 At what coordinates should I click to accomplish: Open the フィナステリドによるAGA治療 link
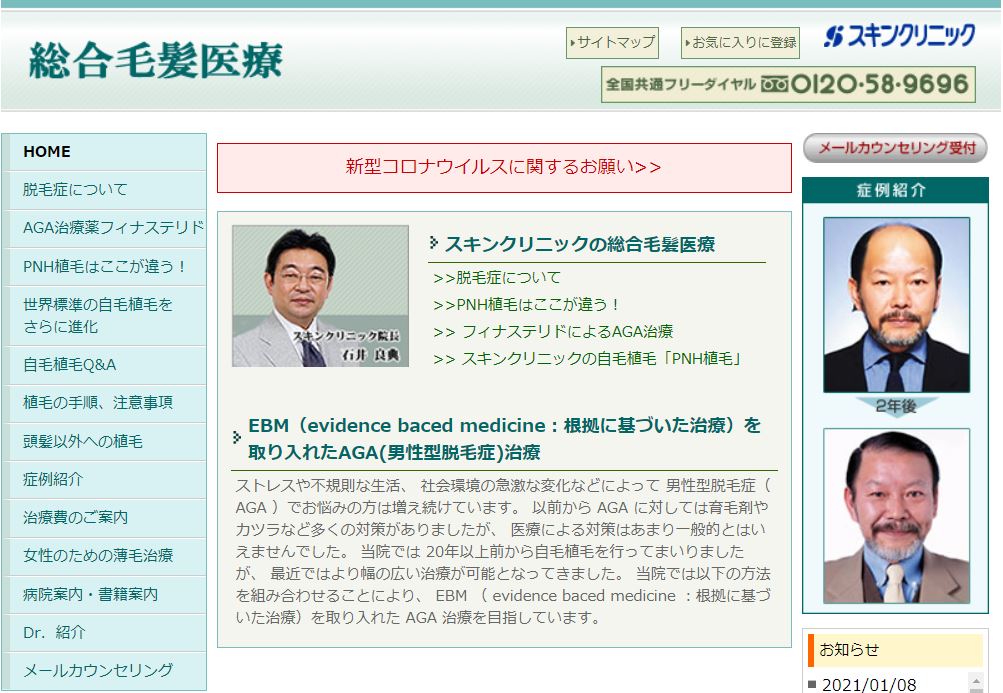click(553, 332)
